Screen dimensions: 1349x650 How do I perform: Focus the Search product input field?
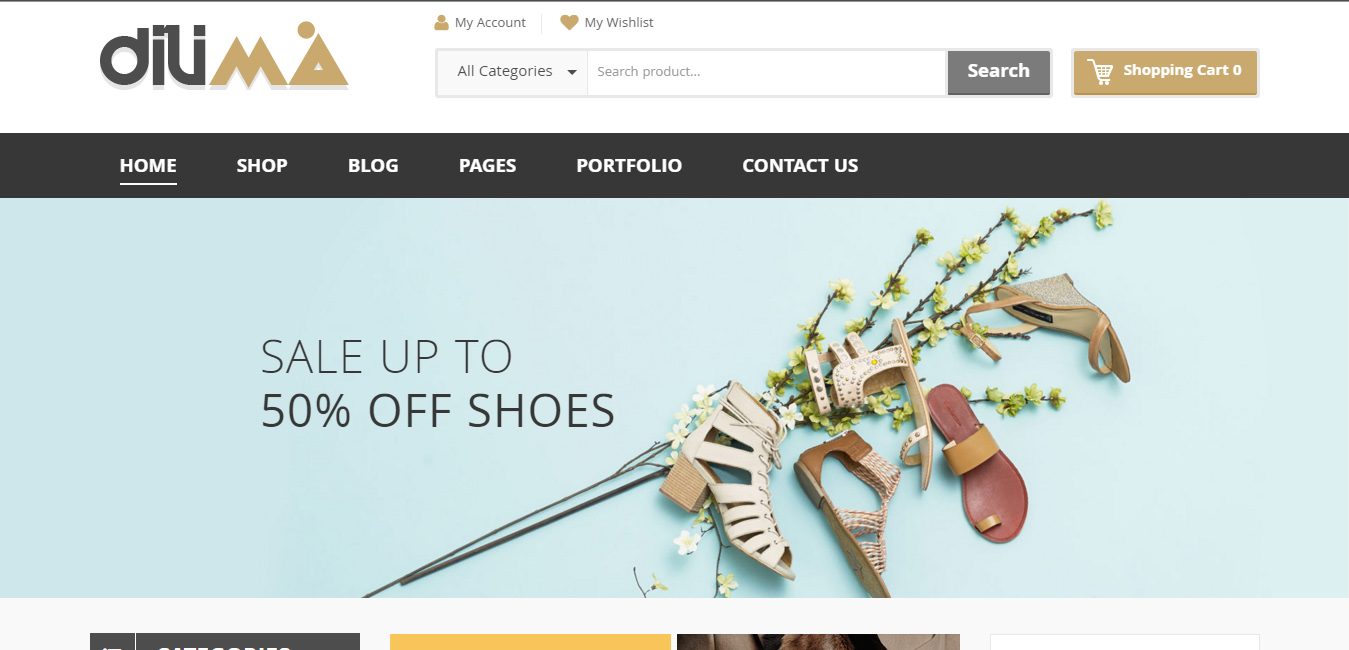pyautogui.click(x=767, y=72)
